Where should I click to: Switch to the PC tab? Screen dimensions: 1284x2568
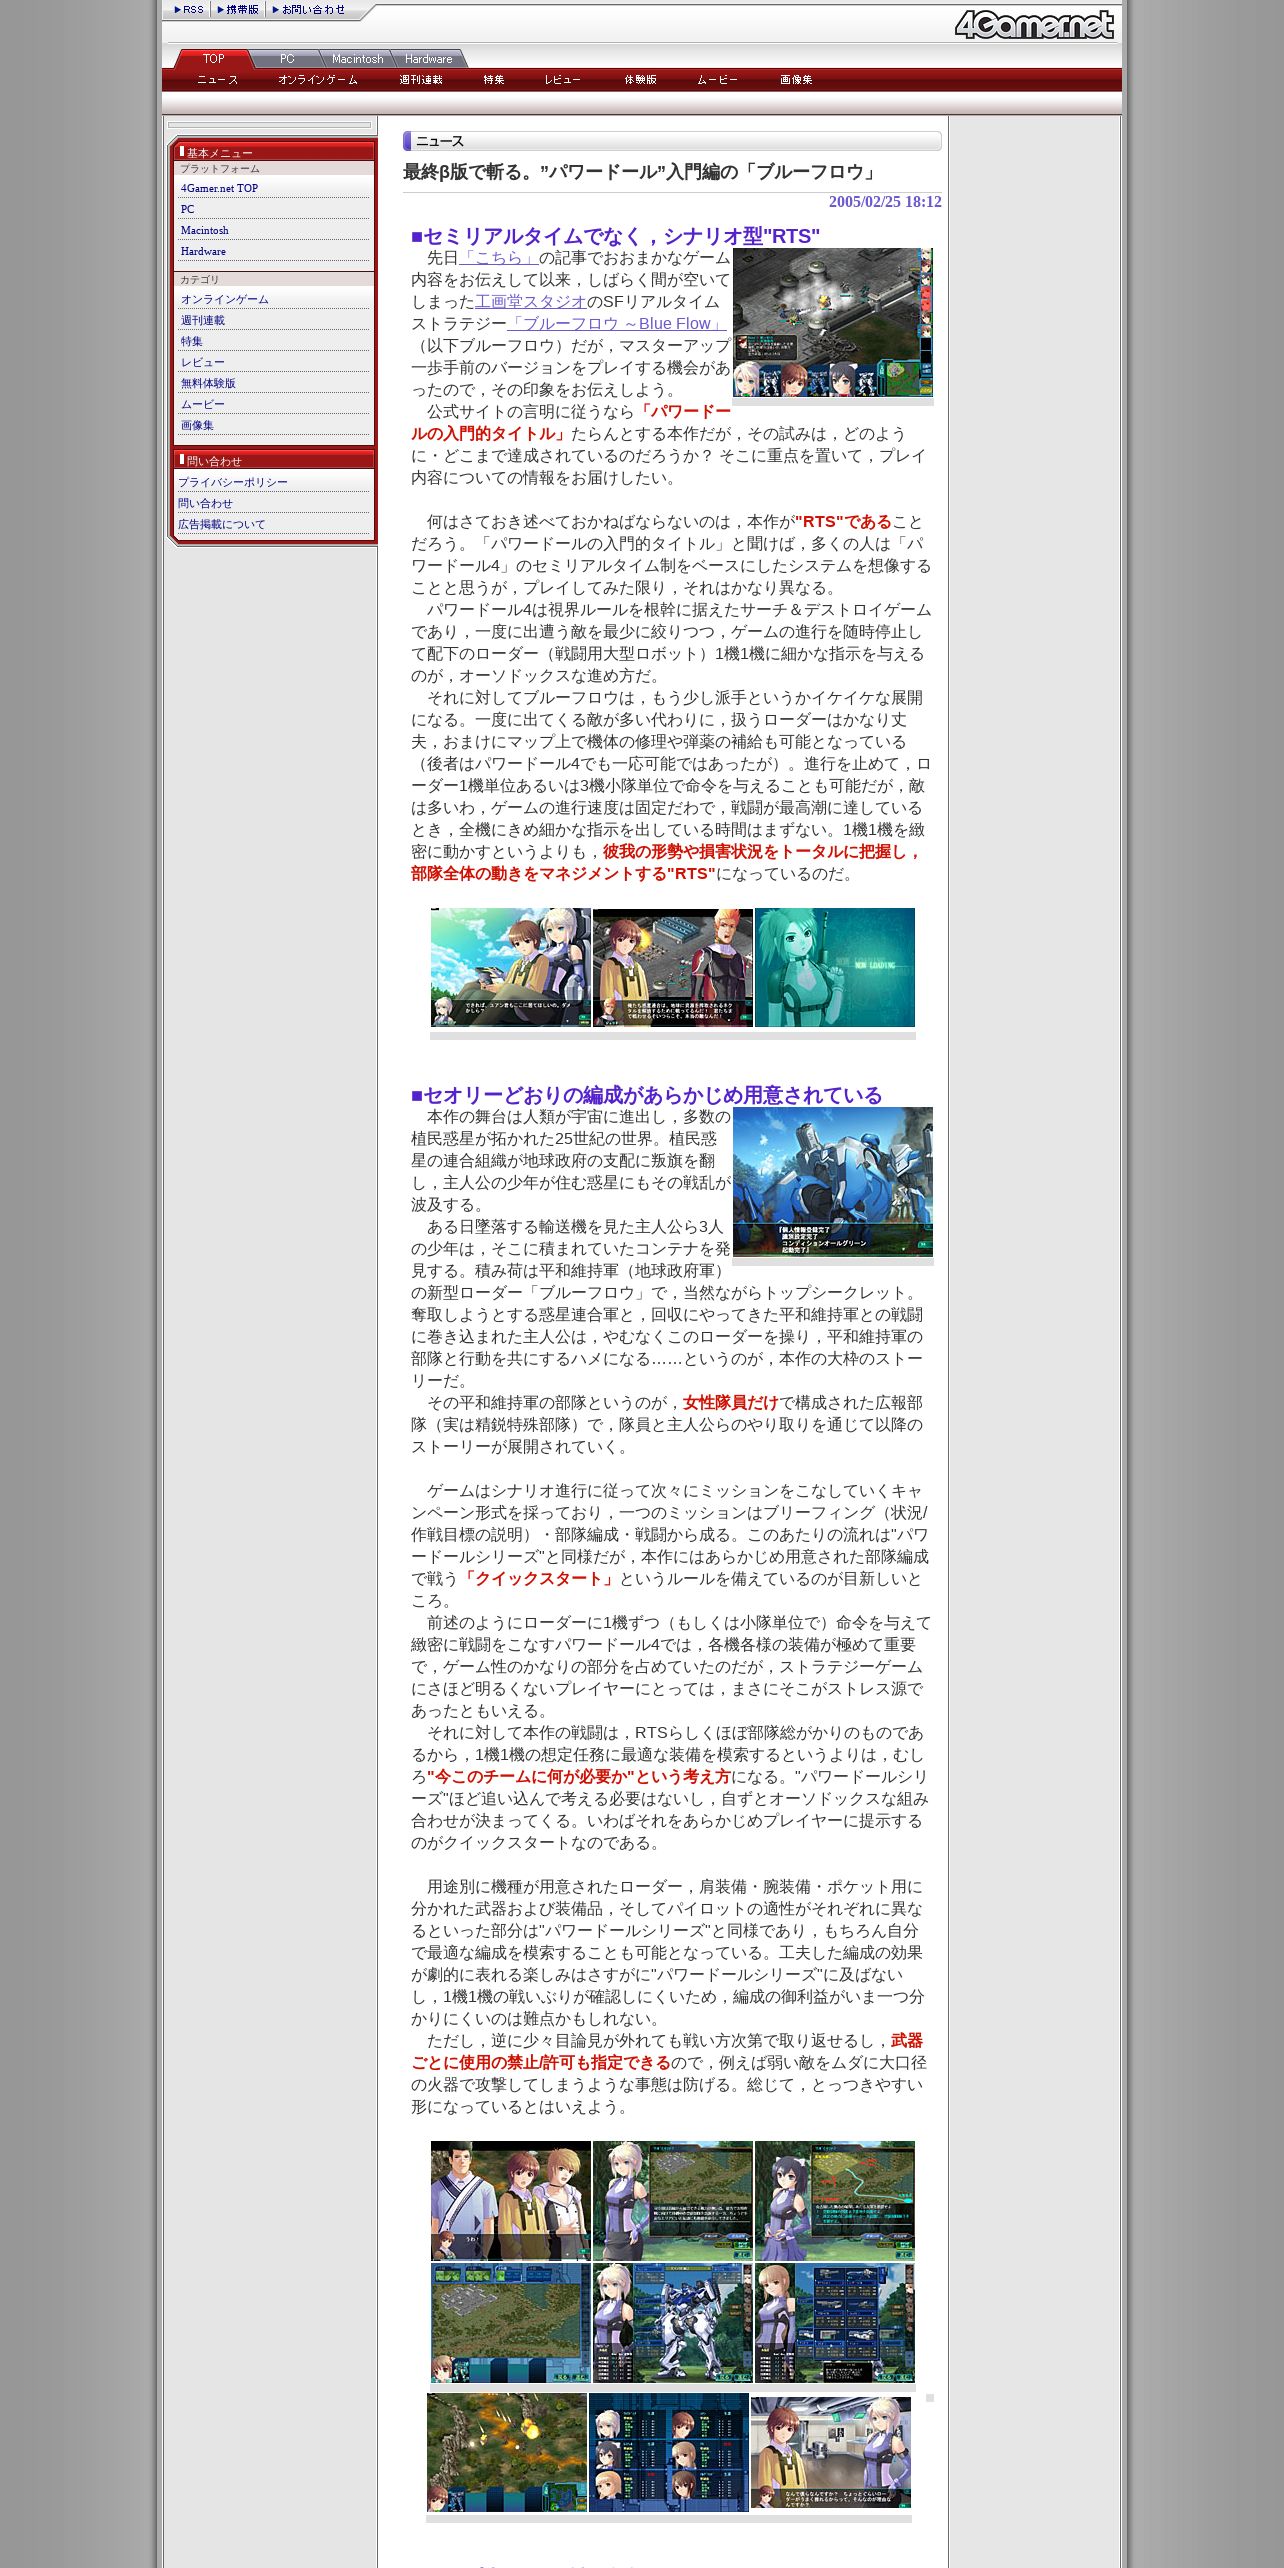click(287, 59)
